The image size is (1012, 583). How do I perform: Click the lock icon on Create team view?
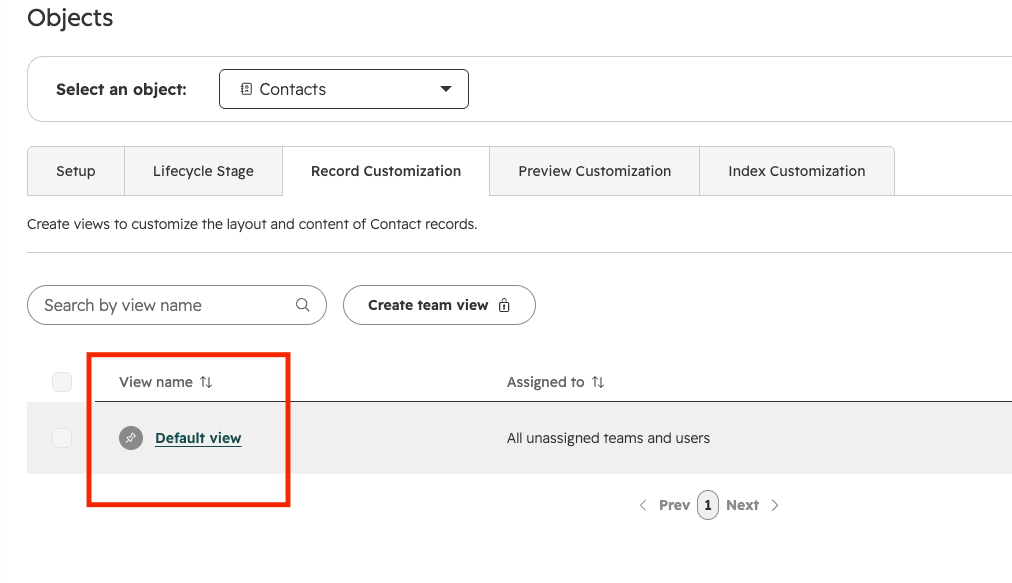point(504,305)
